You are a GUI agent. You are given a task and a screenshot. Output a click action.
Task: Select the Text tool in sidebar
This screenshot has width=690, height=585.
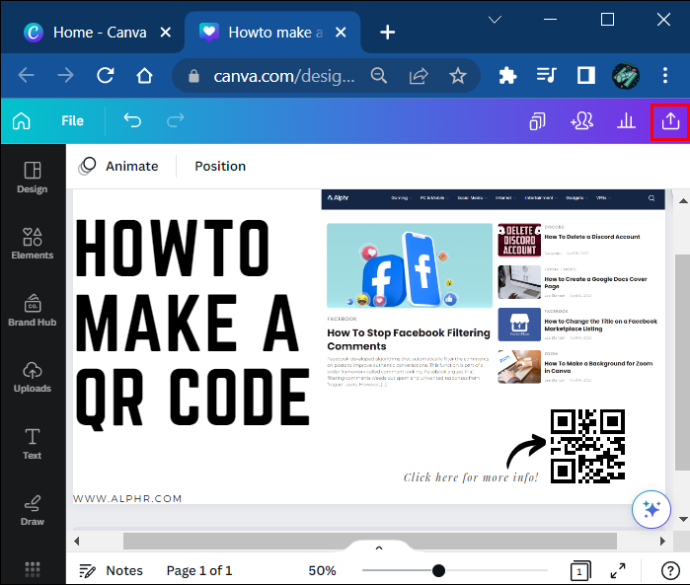(x=32, y=444)
